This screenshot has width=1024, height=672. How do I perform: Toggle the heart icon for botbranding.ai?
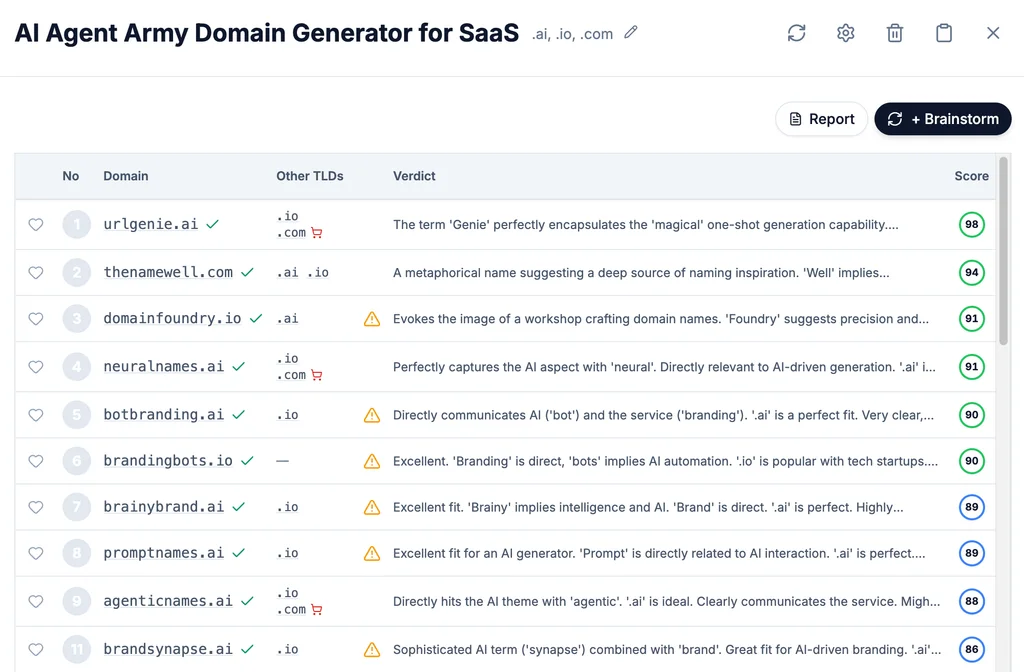[36, 414]
